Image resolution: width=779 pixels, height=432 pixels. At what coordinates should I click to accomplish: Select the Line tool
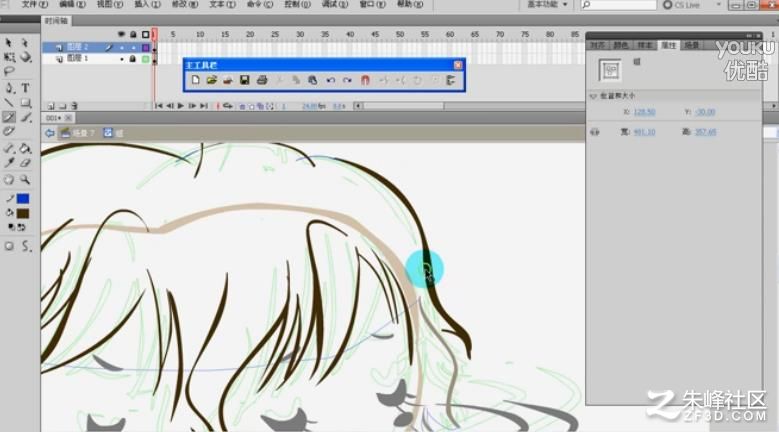coord(8,103)
